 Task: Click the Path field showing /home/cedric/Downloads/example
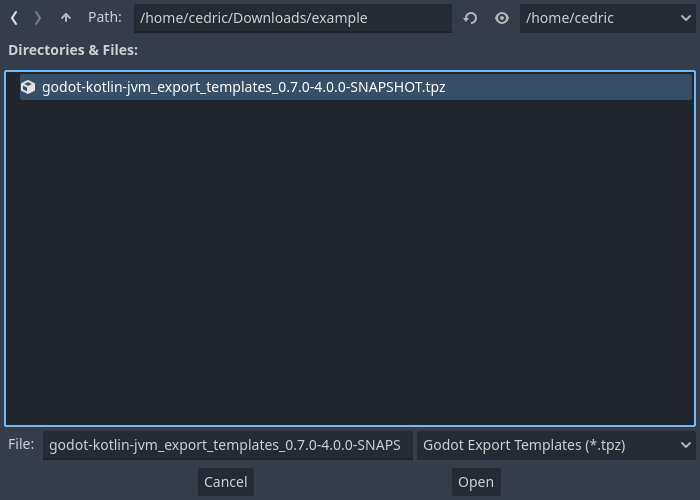point(293,18)
